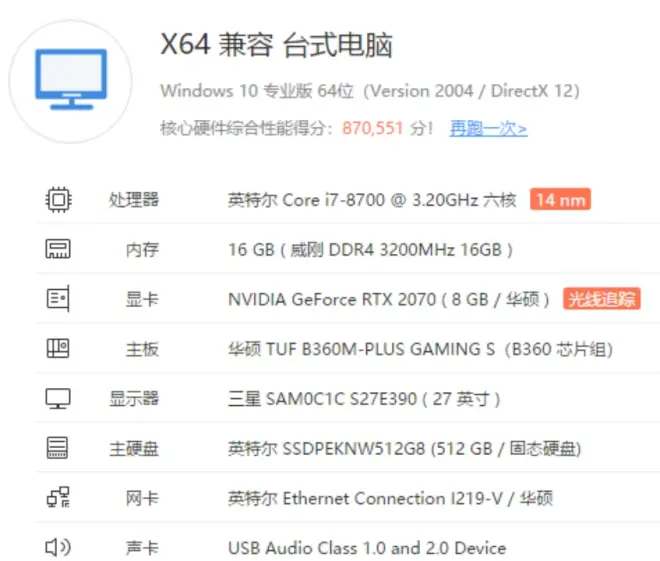Click the graphics card icon

point(57,299)
